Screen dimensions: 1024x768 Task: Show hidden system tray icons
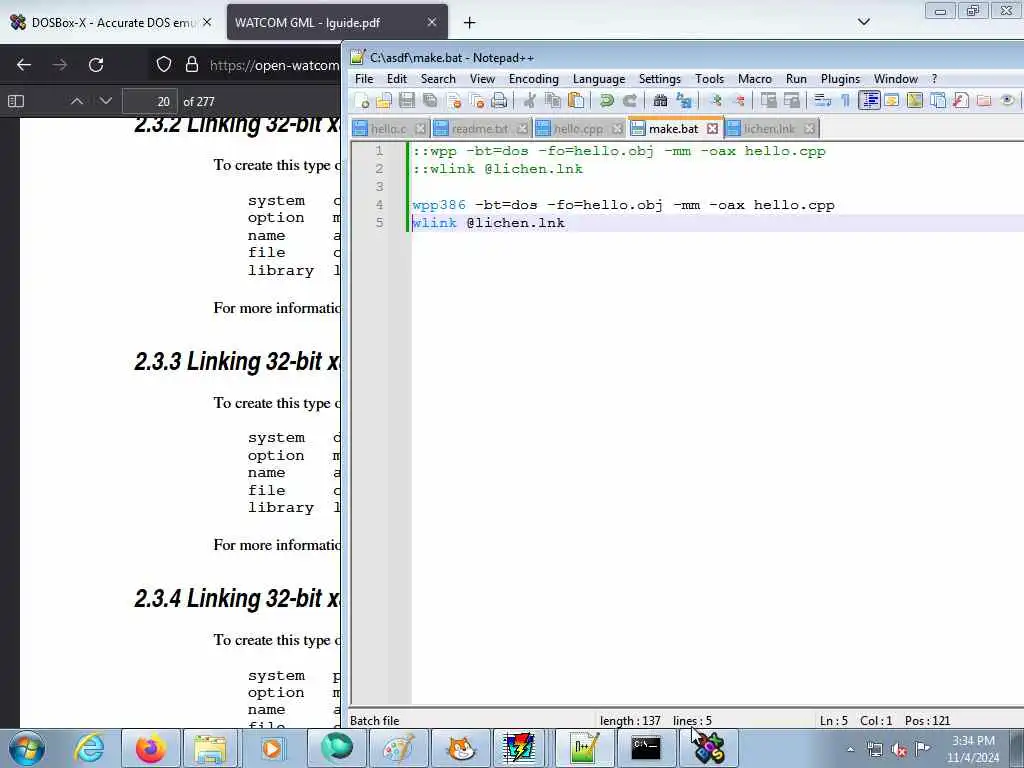[x=850, y=749]
